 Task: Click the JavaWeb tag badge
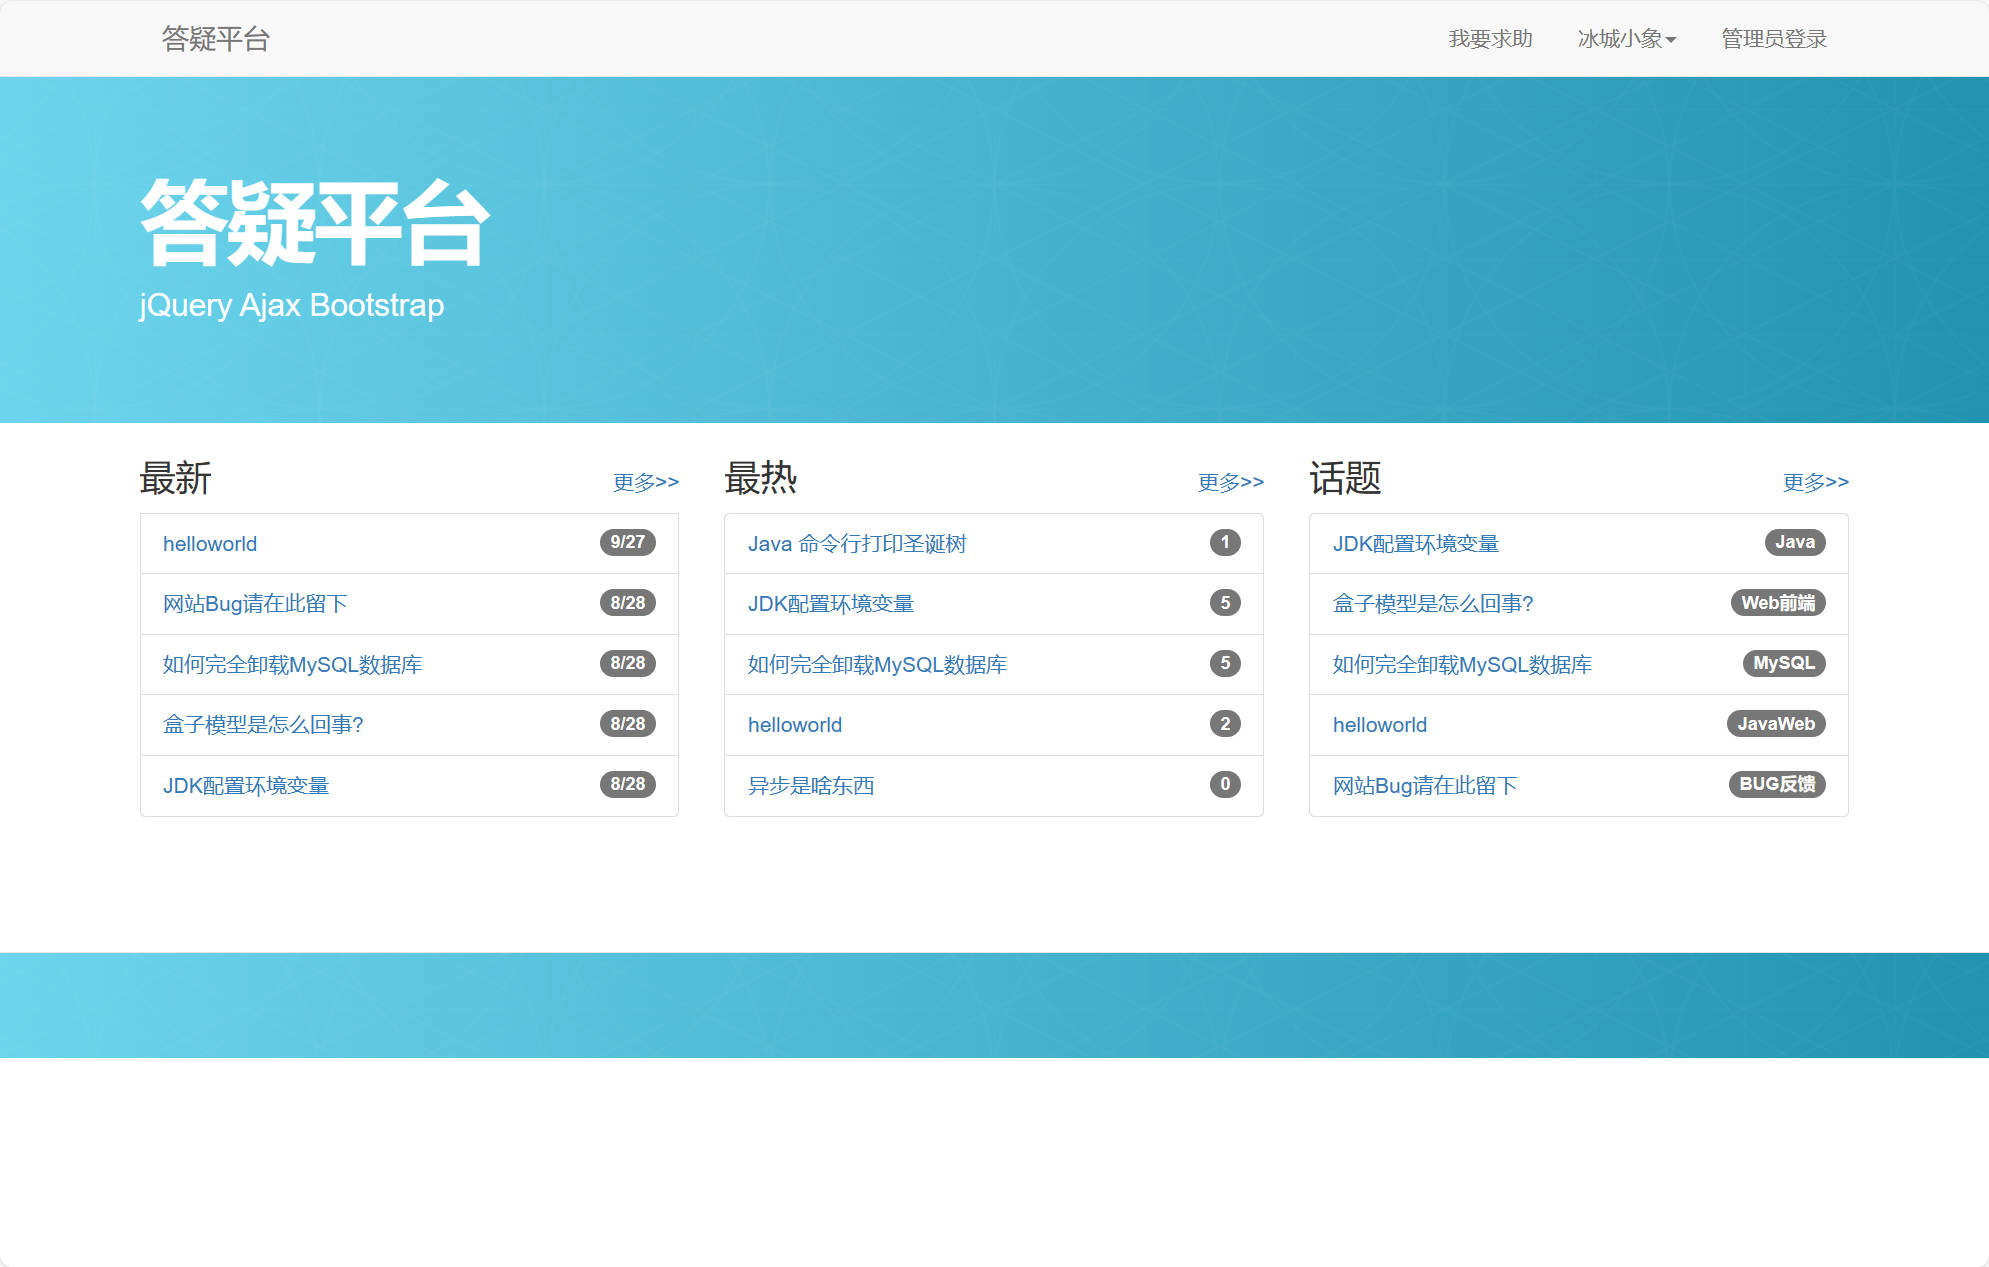(1776, 723)
